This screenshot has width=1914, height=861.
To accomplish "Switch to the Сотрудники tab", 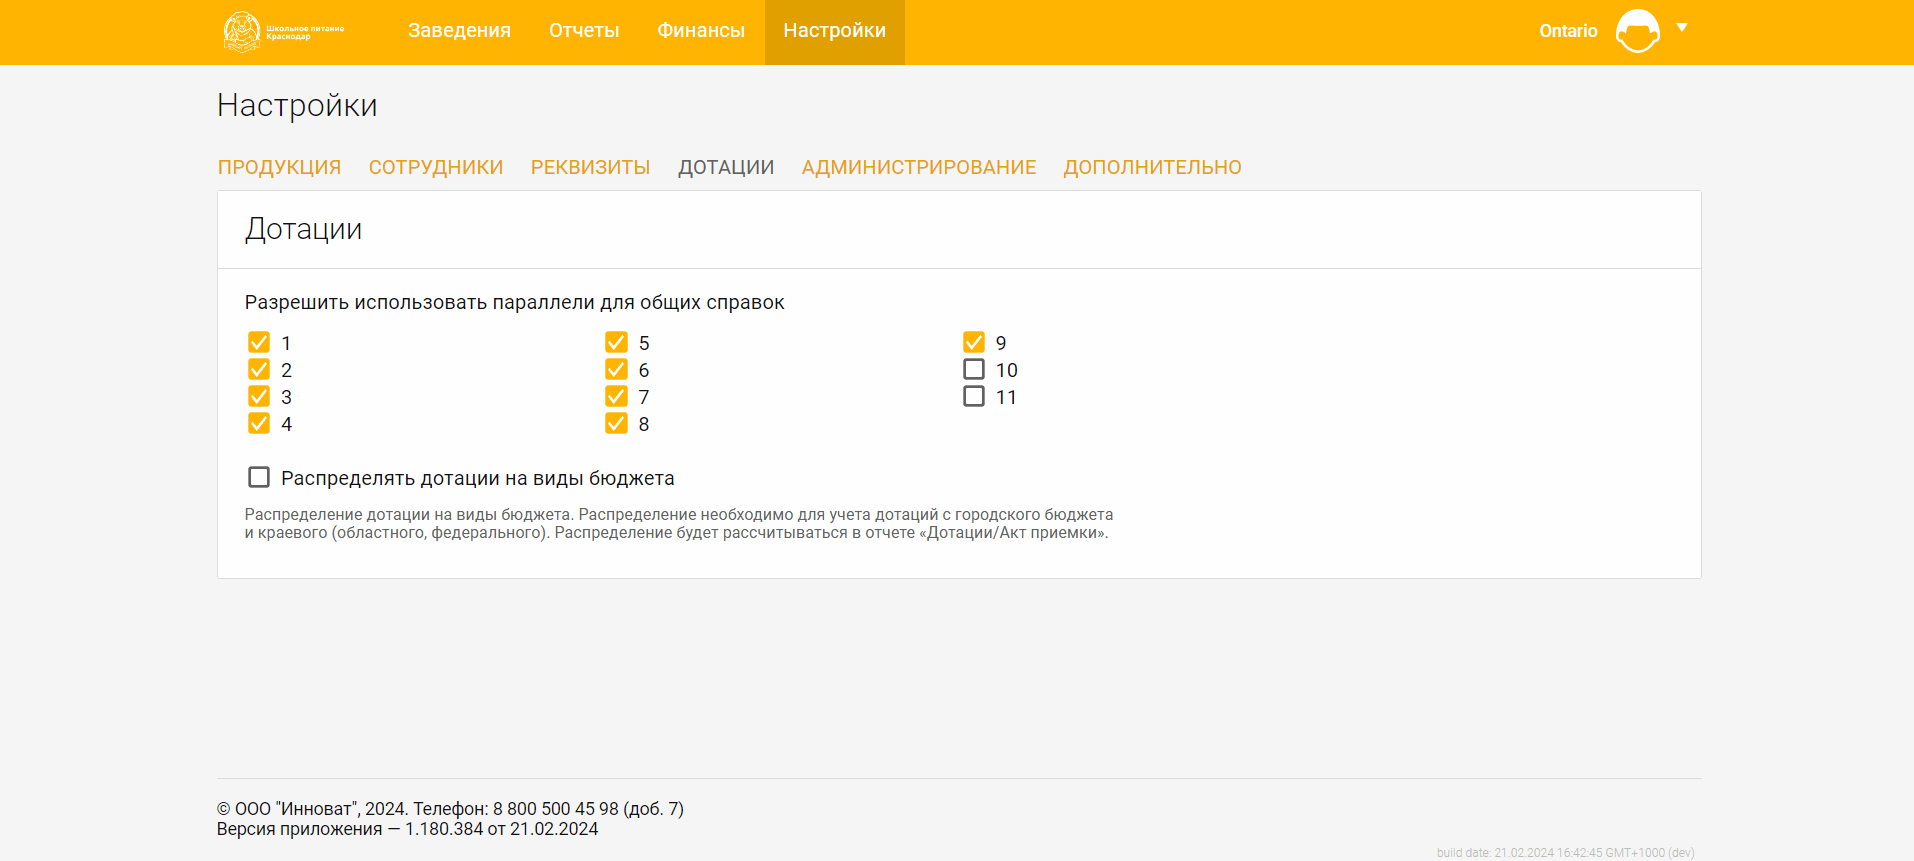I will 435,167.
